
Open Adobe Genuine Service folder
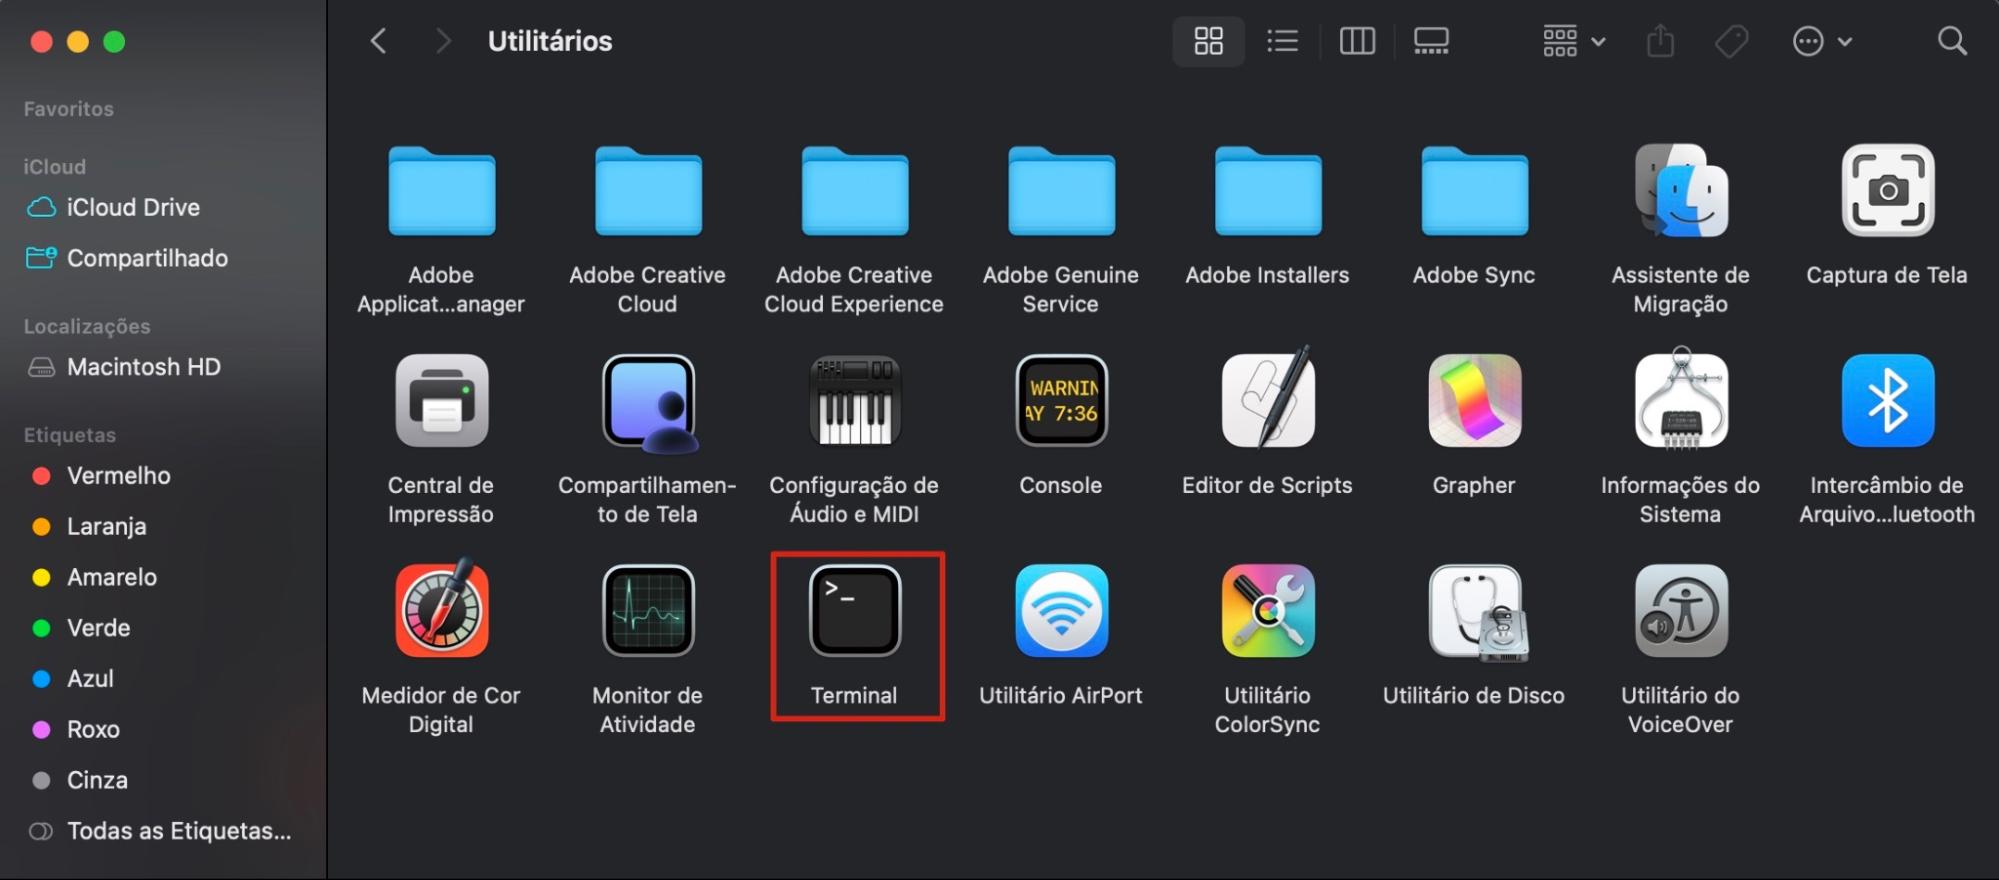pyautogui.click(x=1061, y=191)
